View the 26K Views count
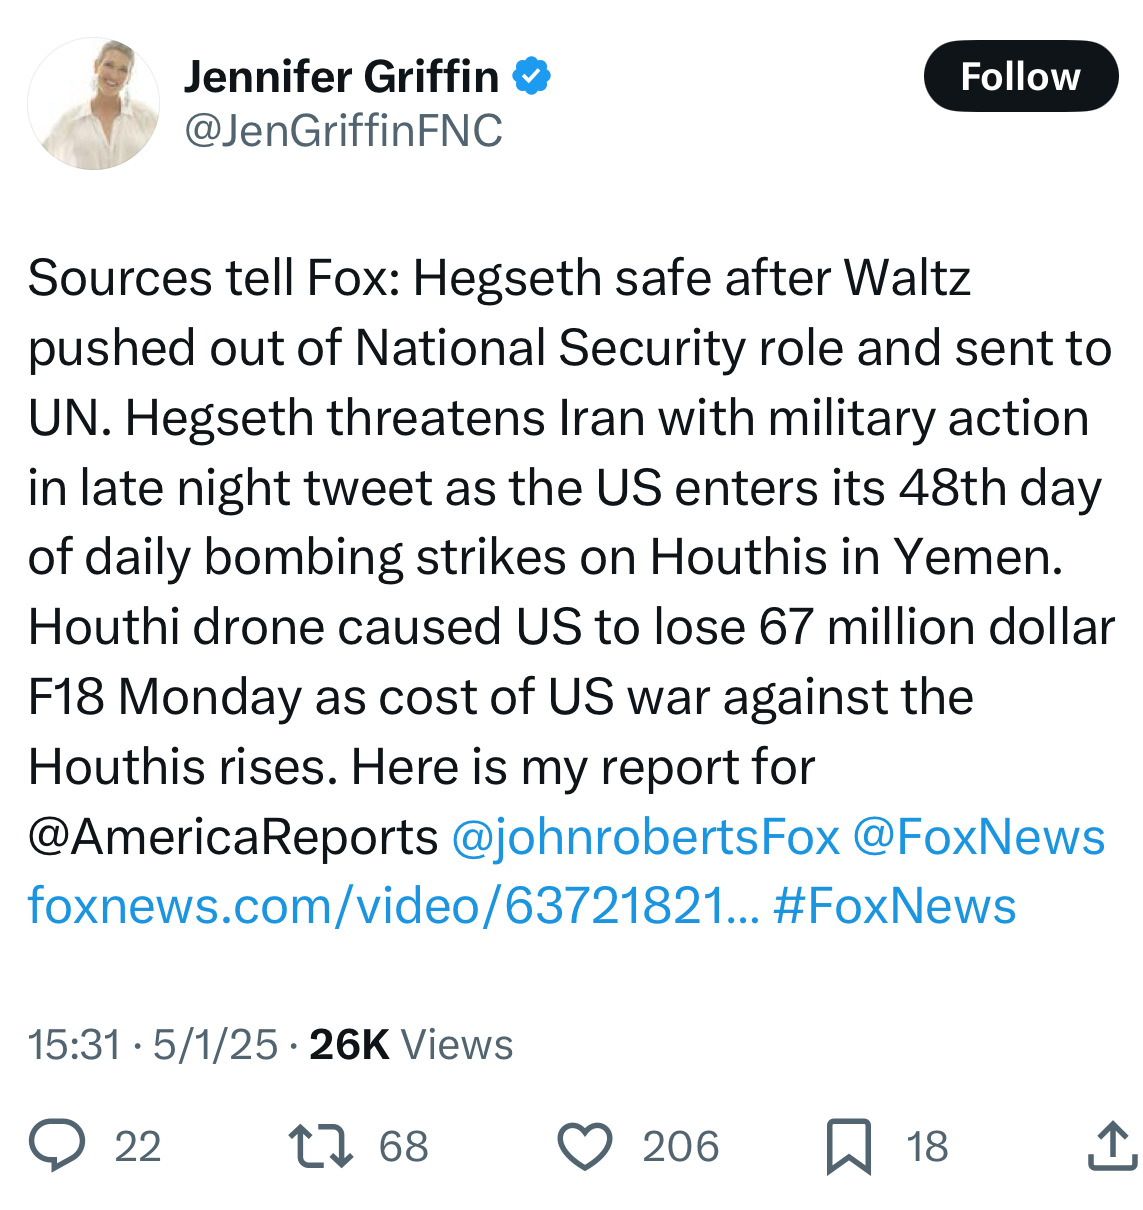Image resolution: width=1143 pixels, height=1210 pixels. coord(411,1045)
